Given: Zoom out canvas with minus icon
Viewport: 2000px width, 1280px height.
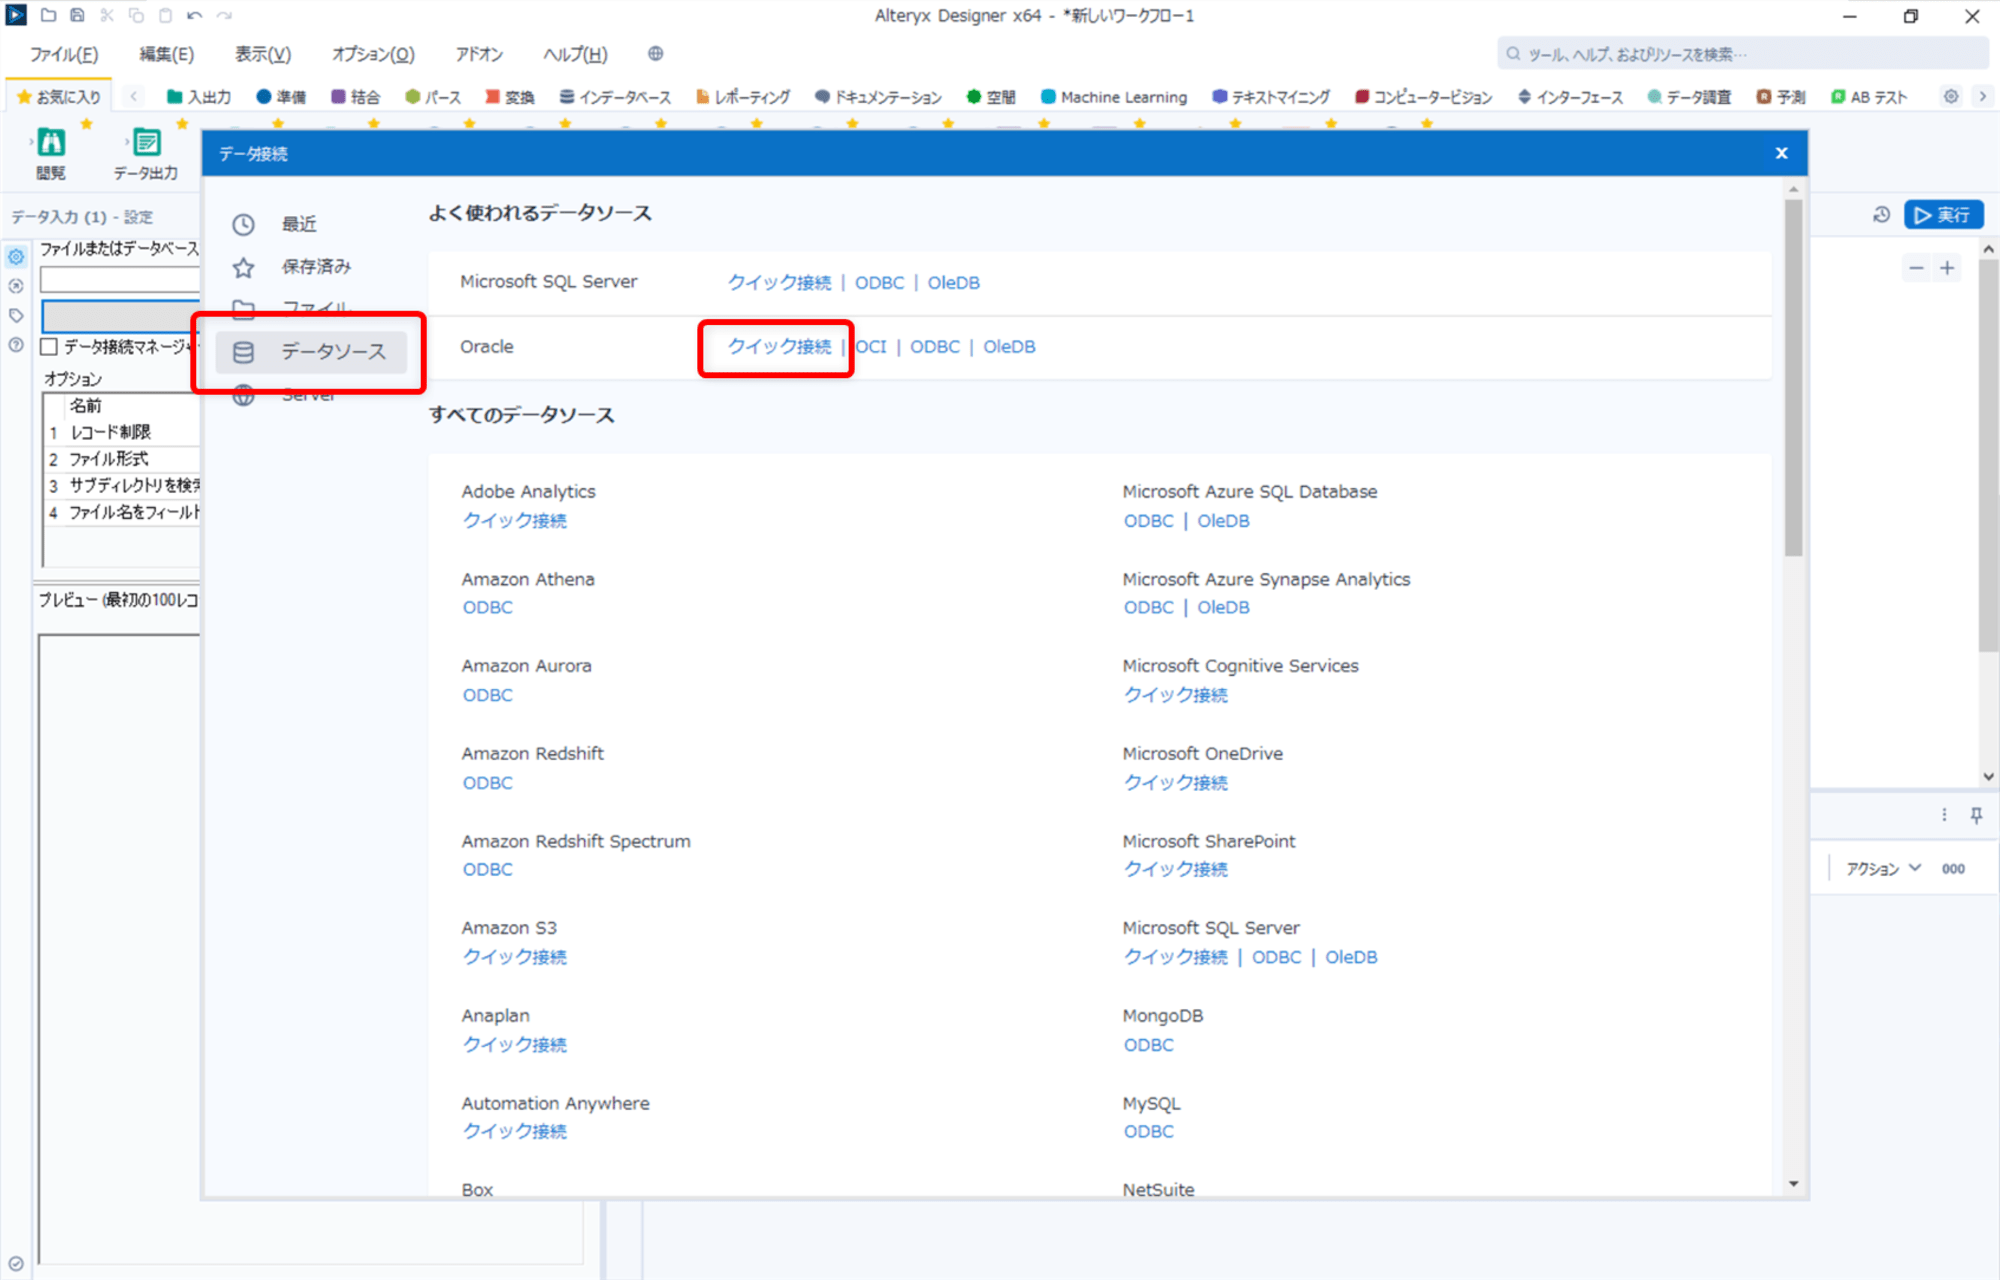Looking at the screenshot, I should click(x=1916, y=268).
